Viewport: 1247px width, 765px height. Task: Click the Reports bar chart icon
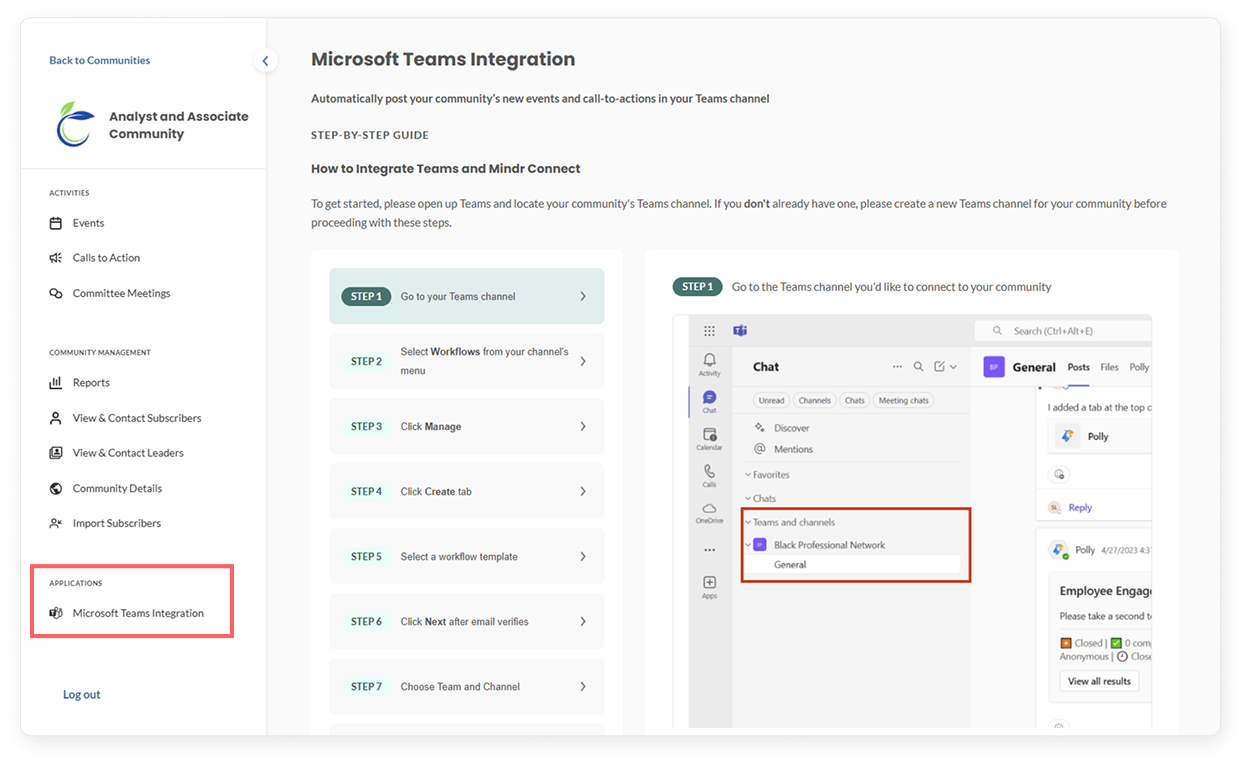[56, 383]
